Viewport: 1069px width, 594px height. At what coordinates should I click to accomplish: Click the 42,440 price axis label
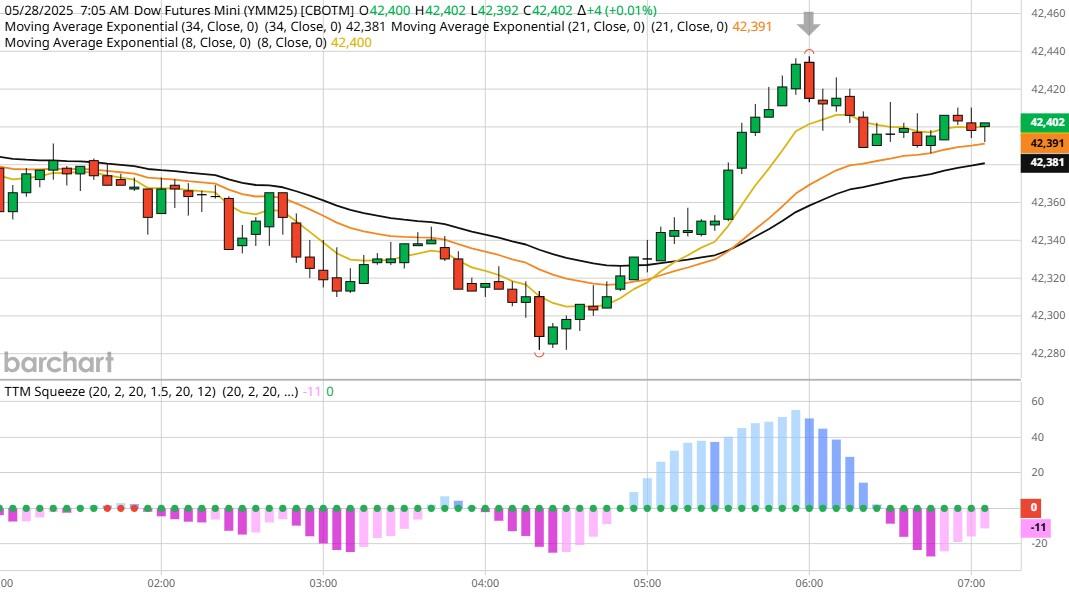pyautogui.click(x=1045, y=51)
